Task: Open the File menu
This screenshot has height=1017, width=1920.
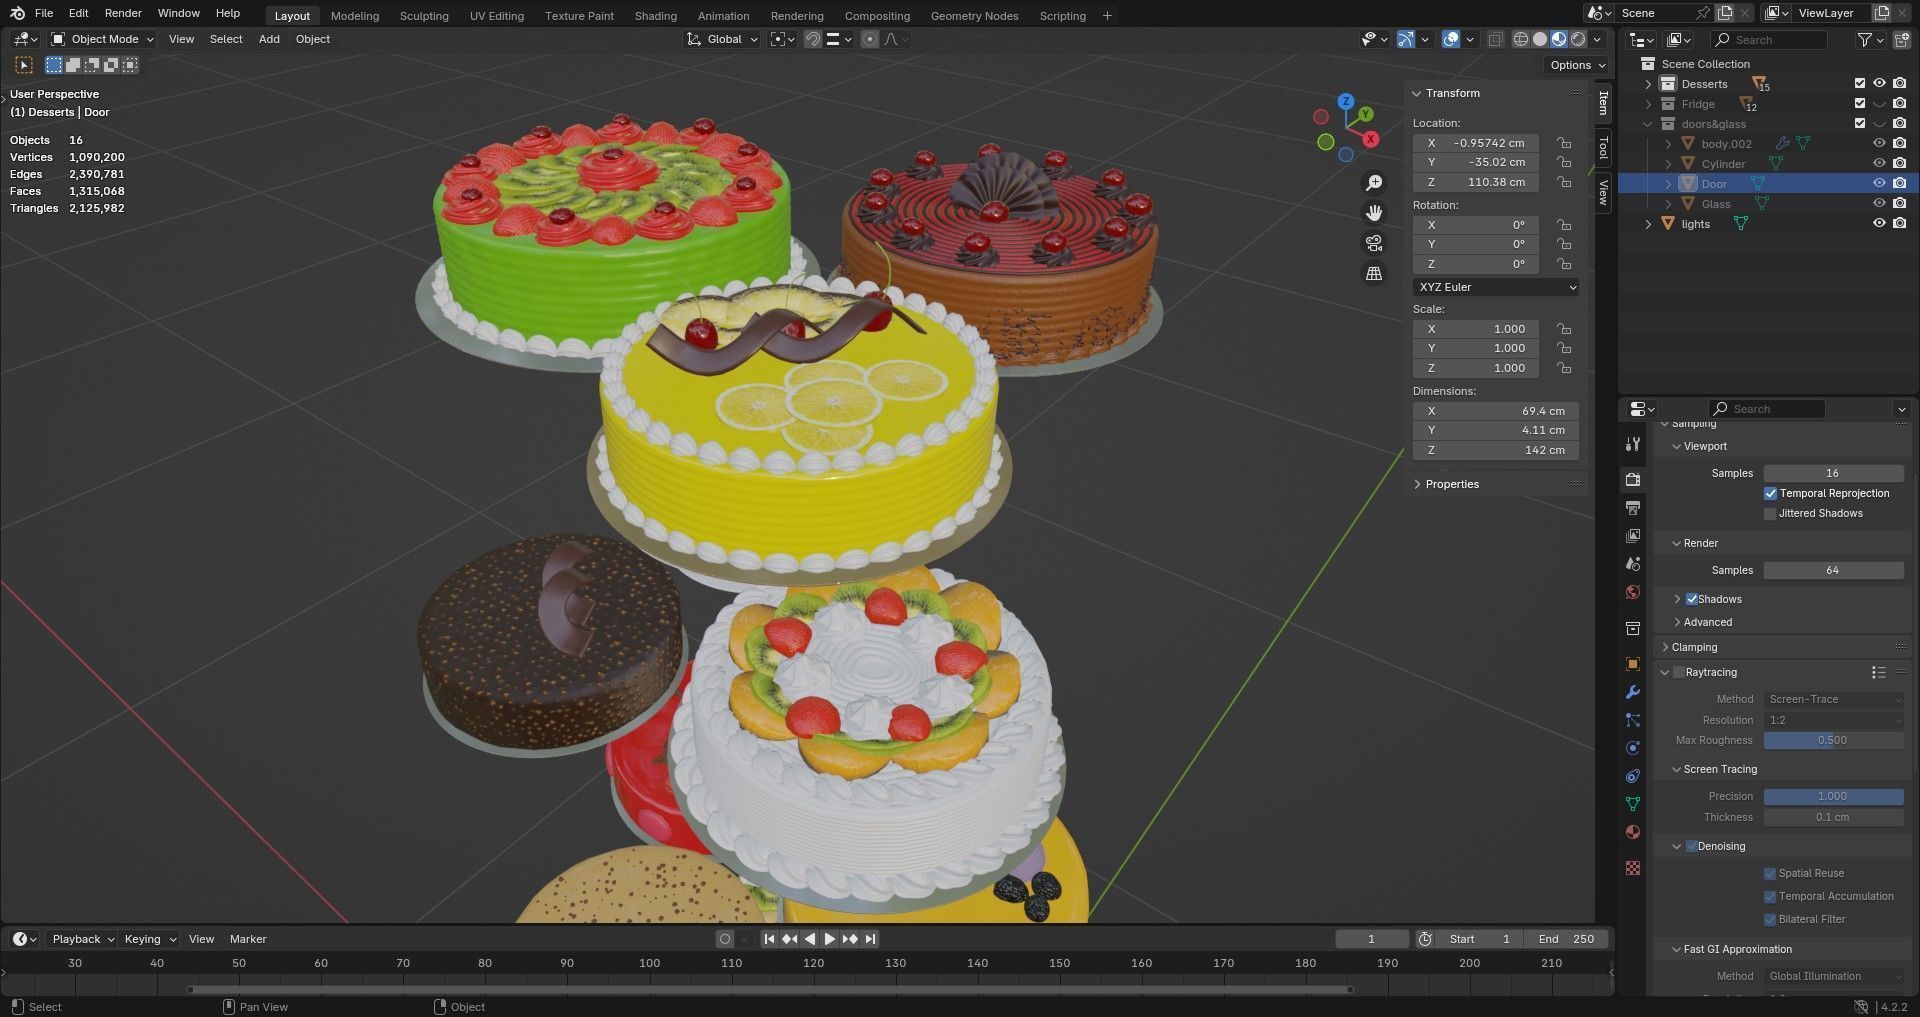Action: coord(44,13)
